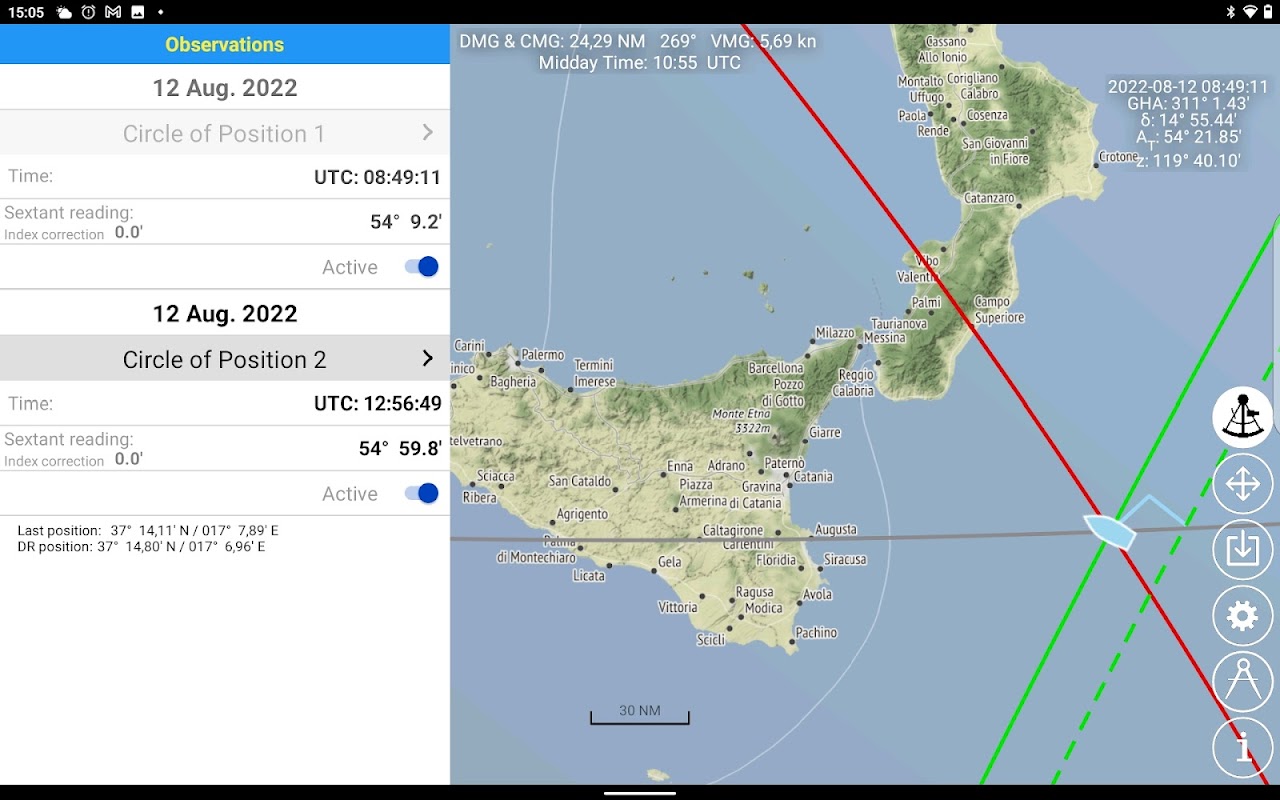Select the divider compass measuring tool

(1242, 682)
